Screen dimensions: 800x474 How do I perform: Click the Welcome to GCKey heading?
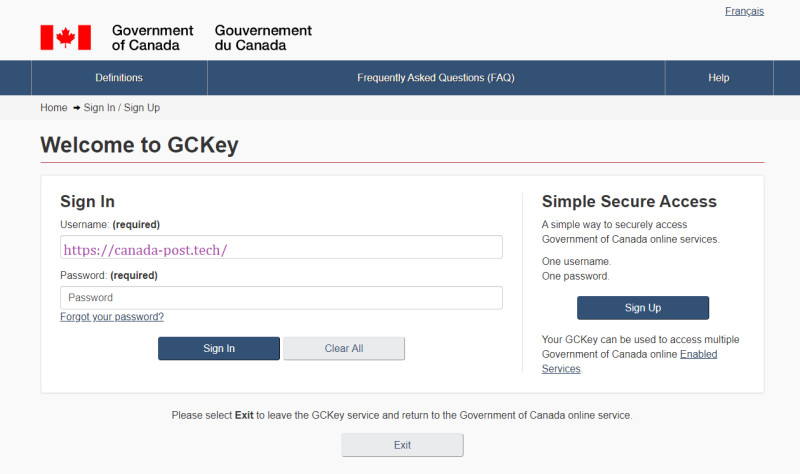[139, 145]
